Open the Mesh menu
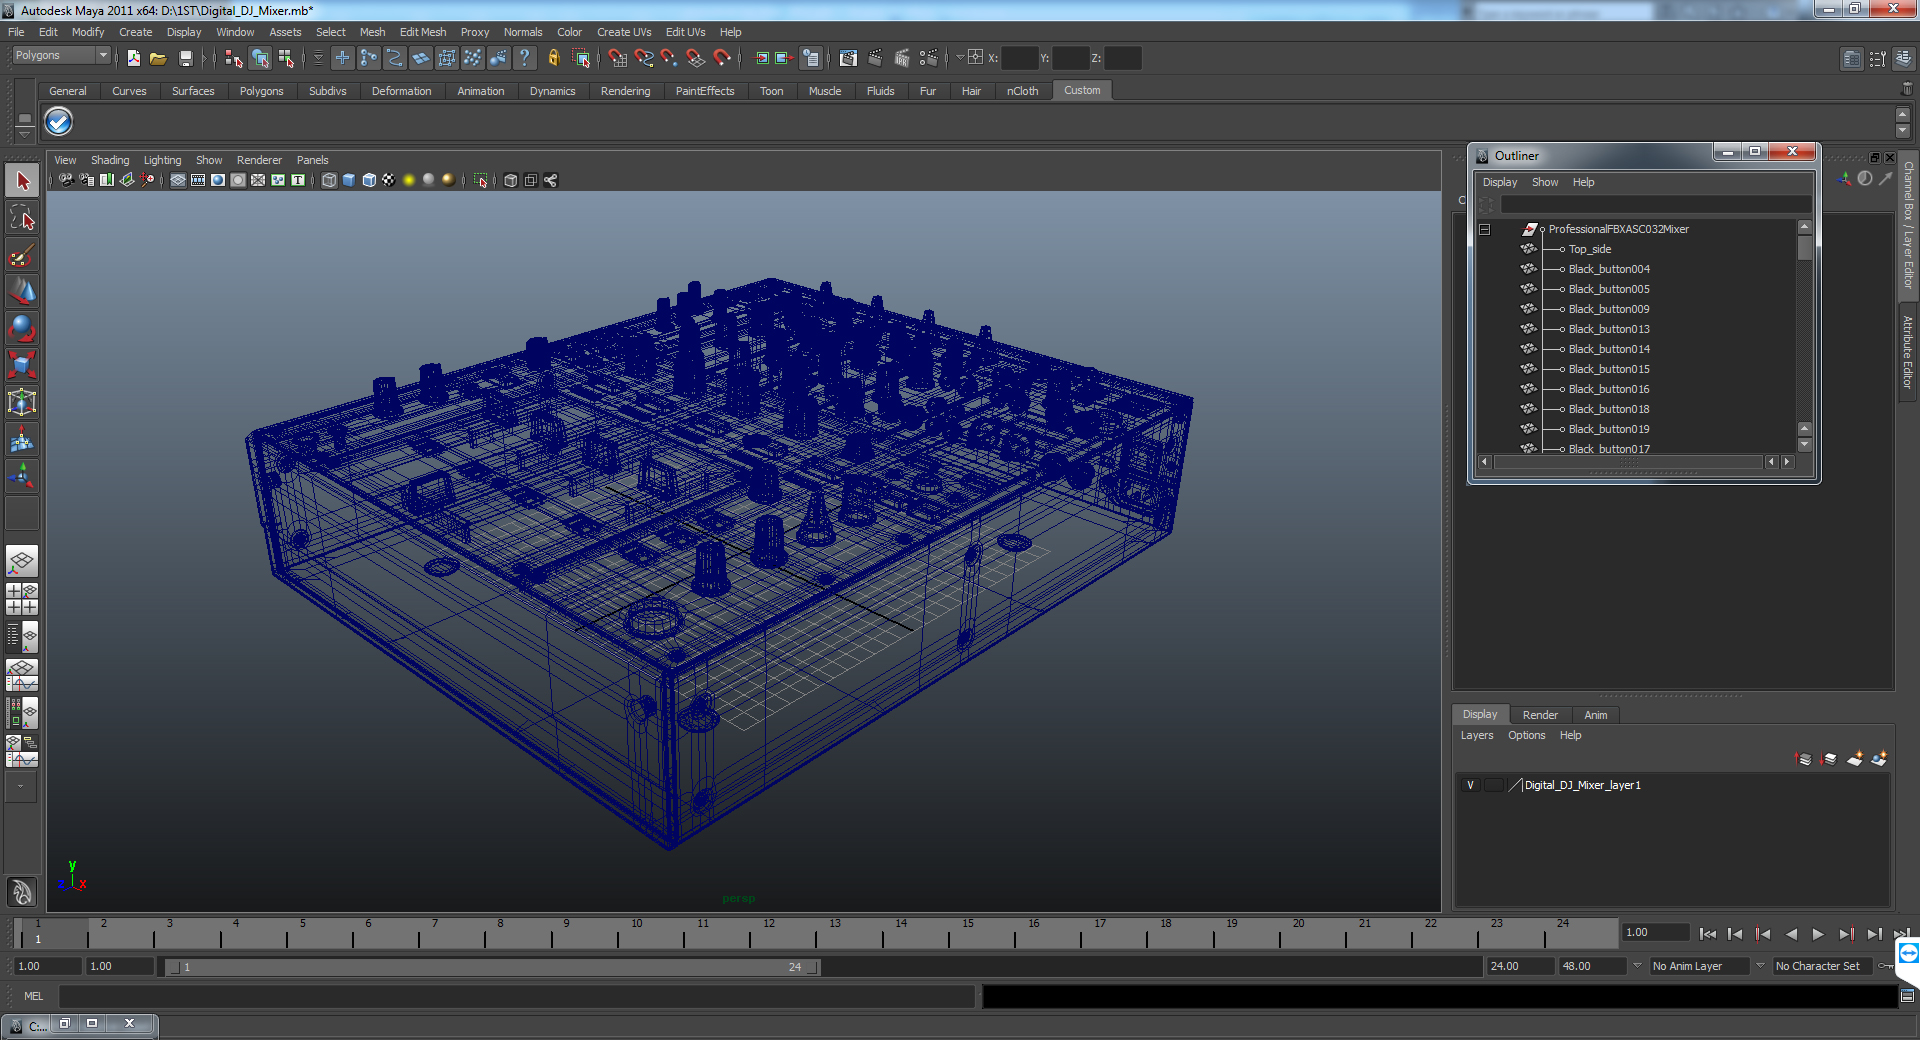 tap(372, 32)
